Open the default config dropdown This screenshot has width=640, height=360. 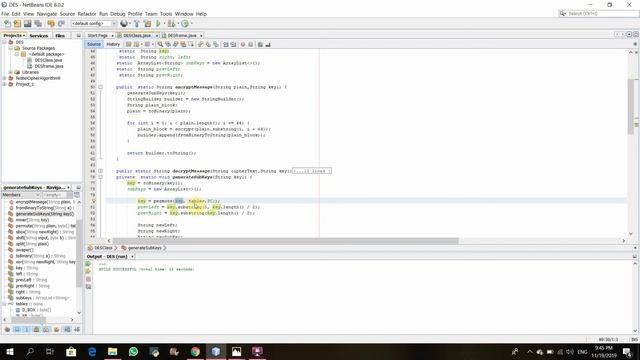coord(94,24)
